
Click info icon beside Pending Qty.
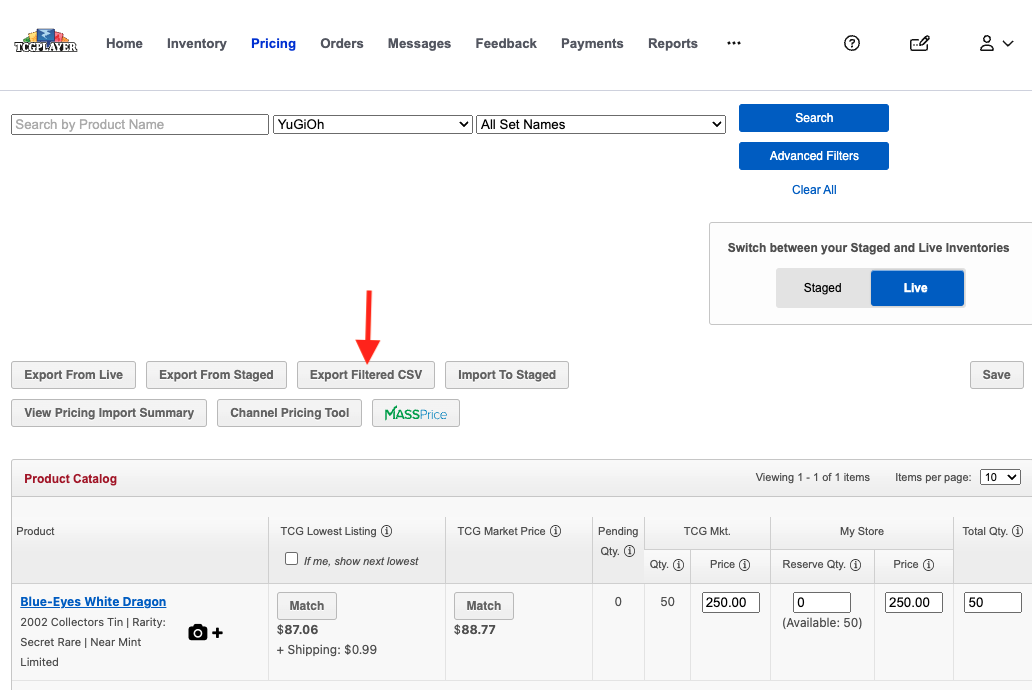(630, 551)
